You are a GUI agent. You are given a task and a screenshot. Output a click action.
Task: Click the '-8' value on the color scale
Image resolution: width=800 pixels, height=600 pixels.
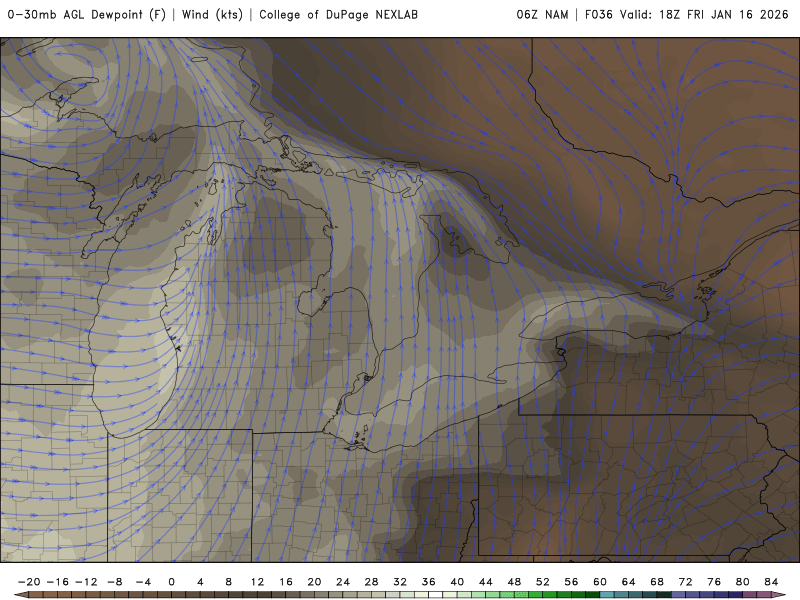click(115, 582)
